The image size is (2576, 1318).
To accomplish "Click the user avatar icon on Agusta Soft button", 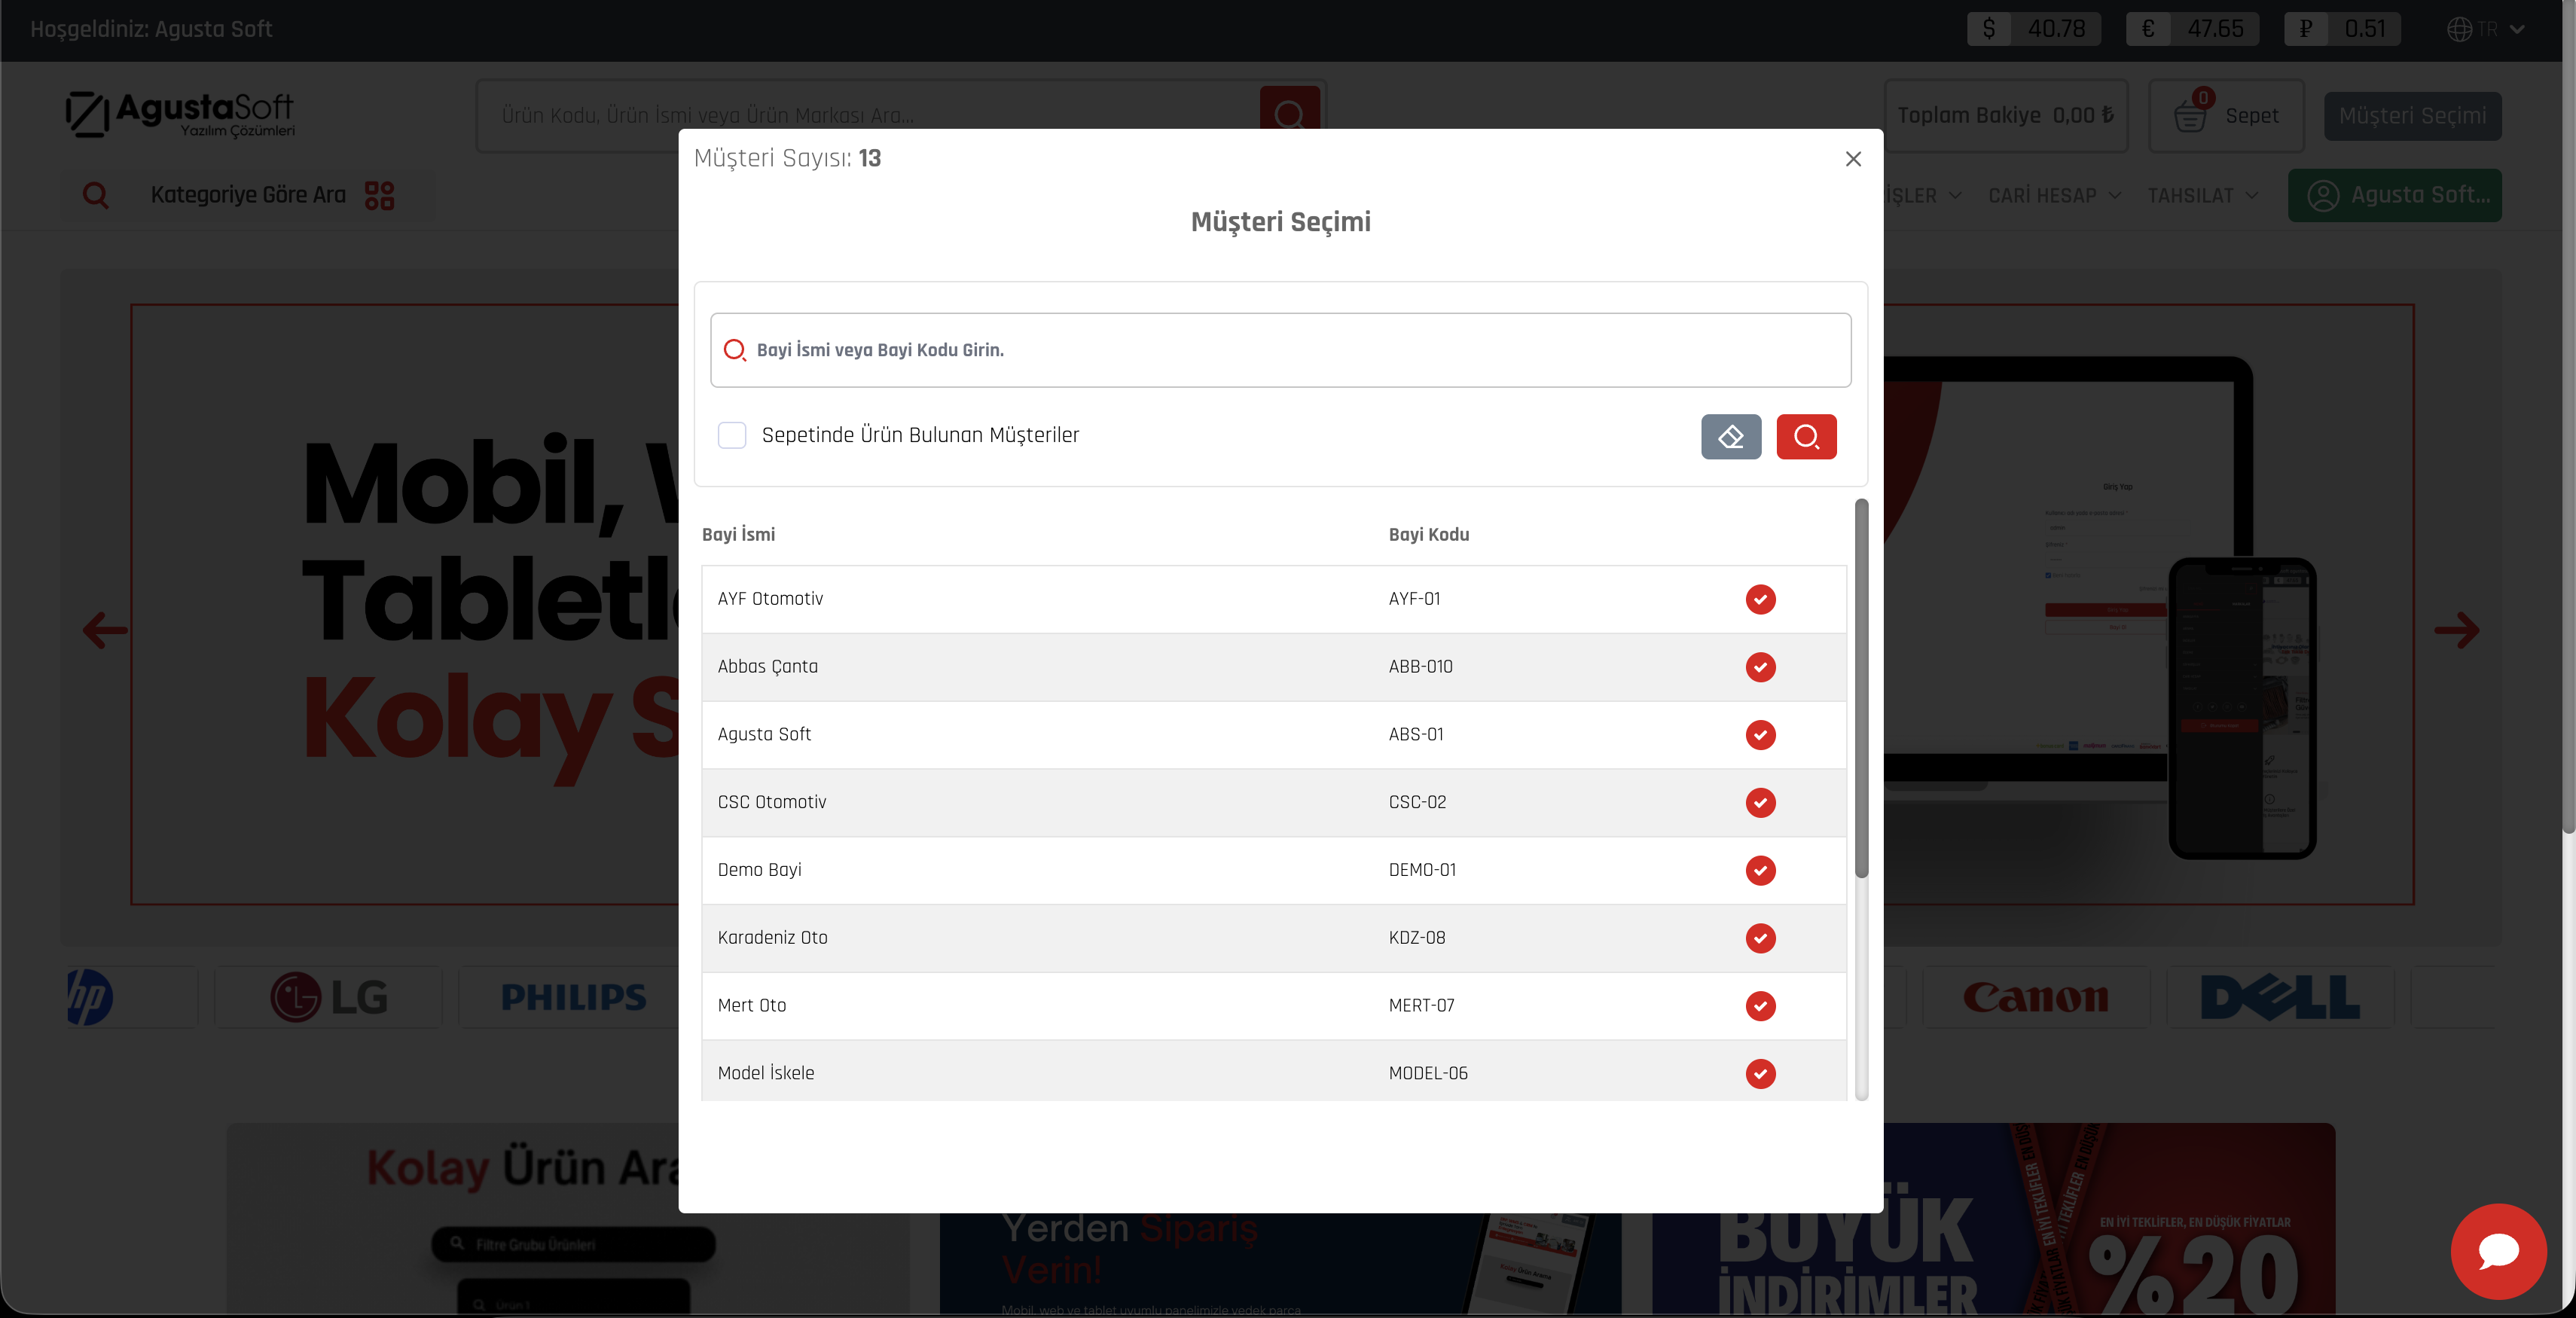I will click(x=2322, y=195).
